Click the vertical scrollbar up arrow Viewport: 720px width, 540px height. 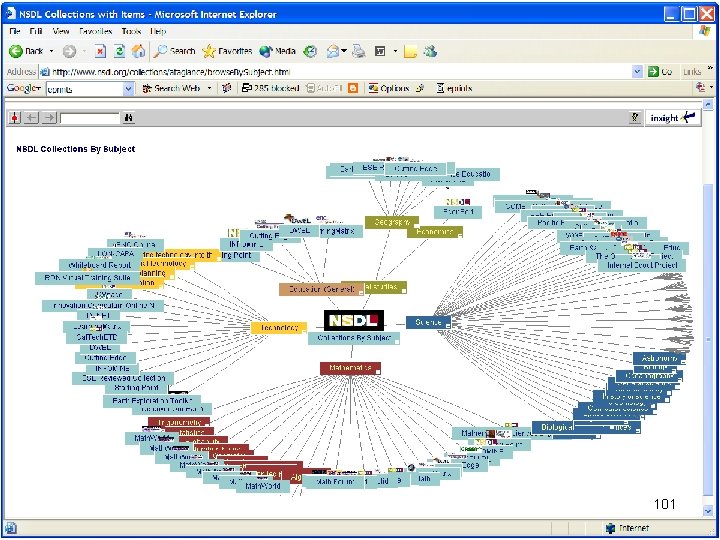[x=707, y=104]
